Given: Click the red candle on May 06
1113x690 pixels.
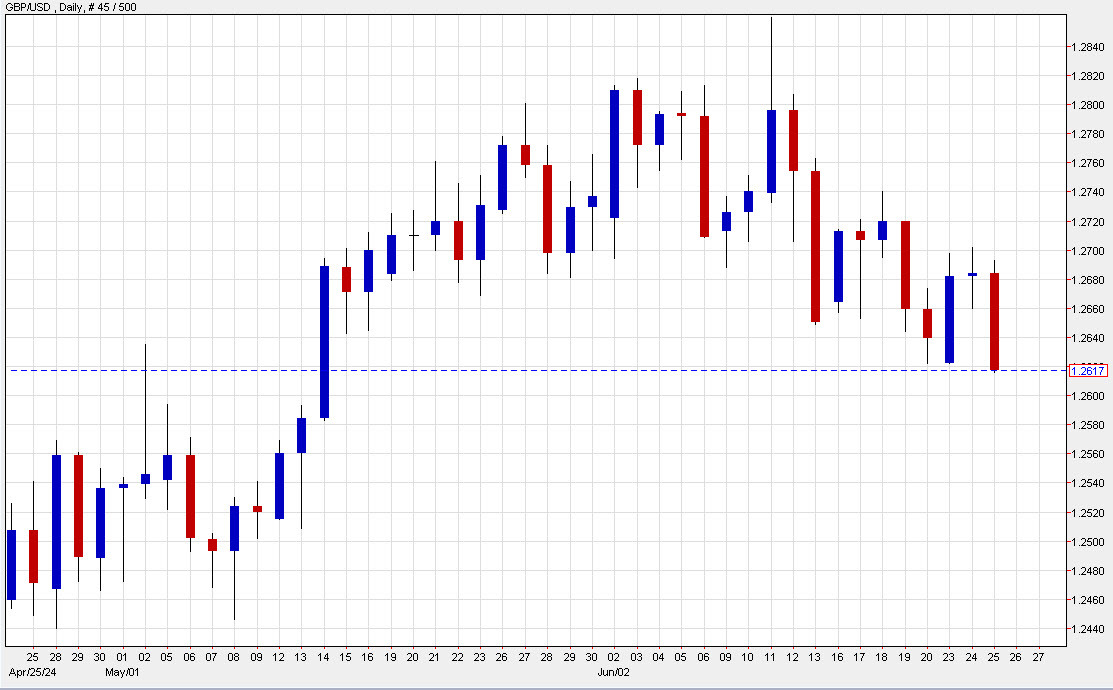Looking at the screenshot, I should 189,495.
